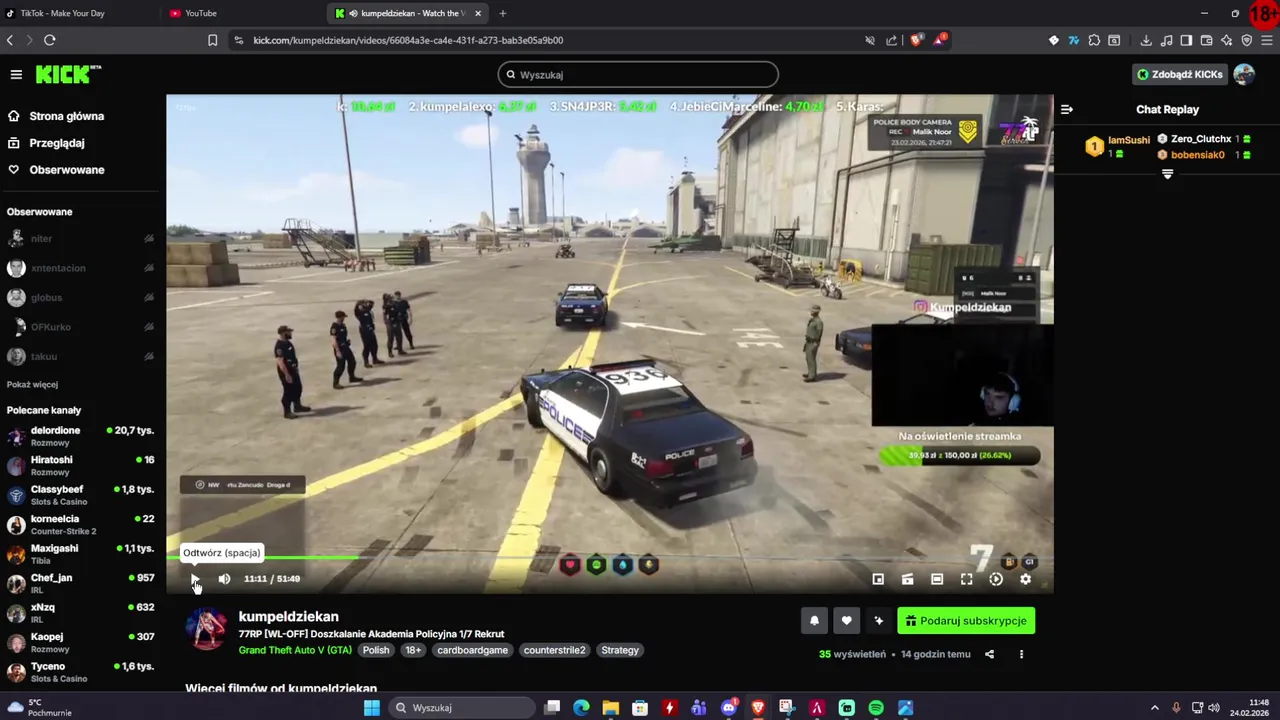The width and height of the screenshot is (1280, 720).
Task: Toggle follow heart for kumpeldziekan
Action: point(846,621)
